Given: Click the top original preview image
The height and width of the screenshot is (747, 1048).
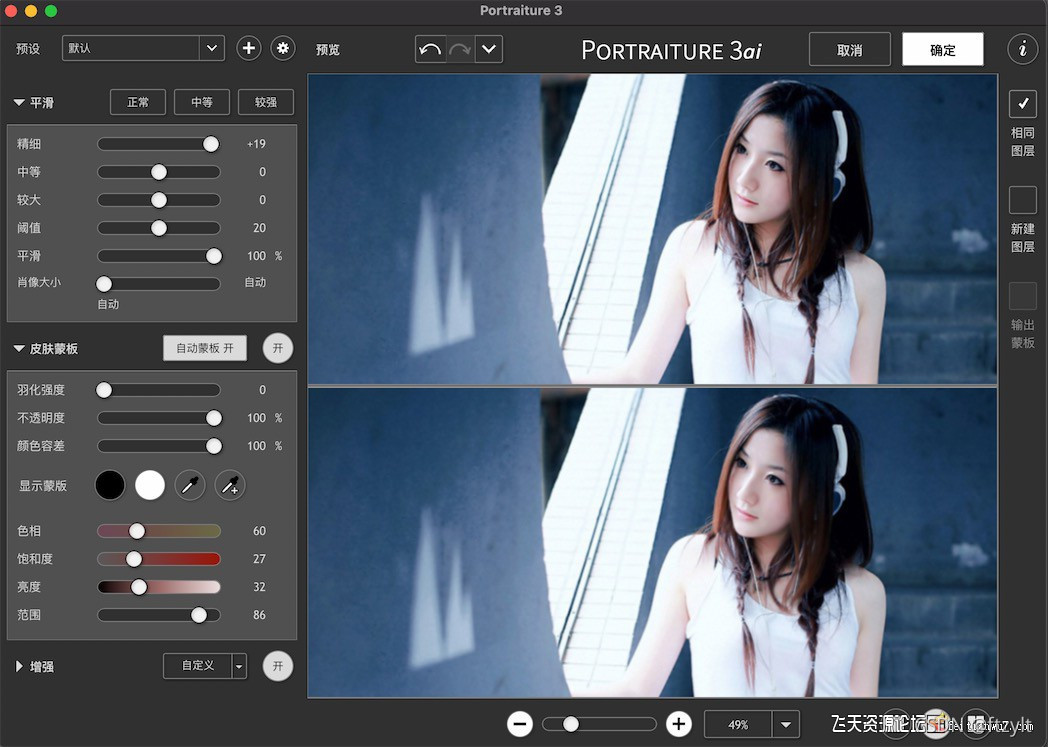Looking at the screenshot, I should pos(652,229).
